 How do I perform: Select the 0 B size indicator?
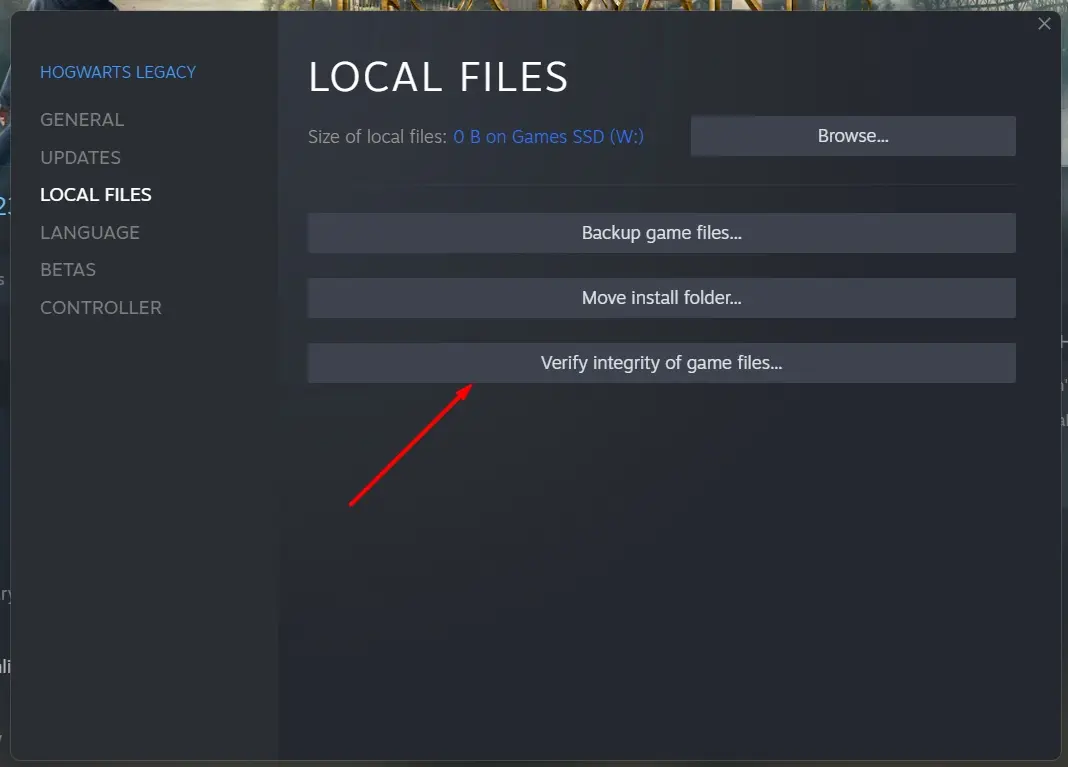466,136
